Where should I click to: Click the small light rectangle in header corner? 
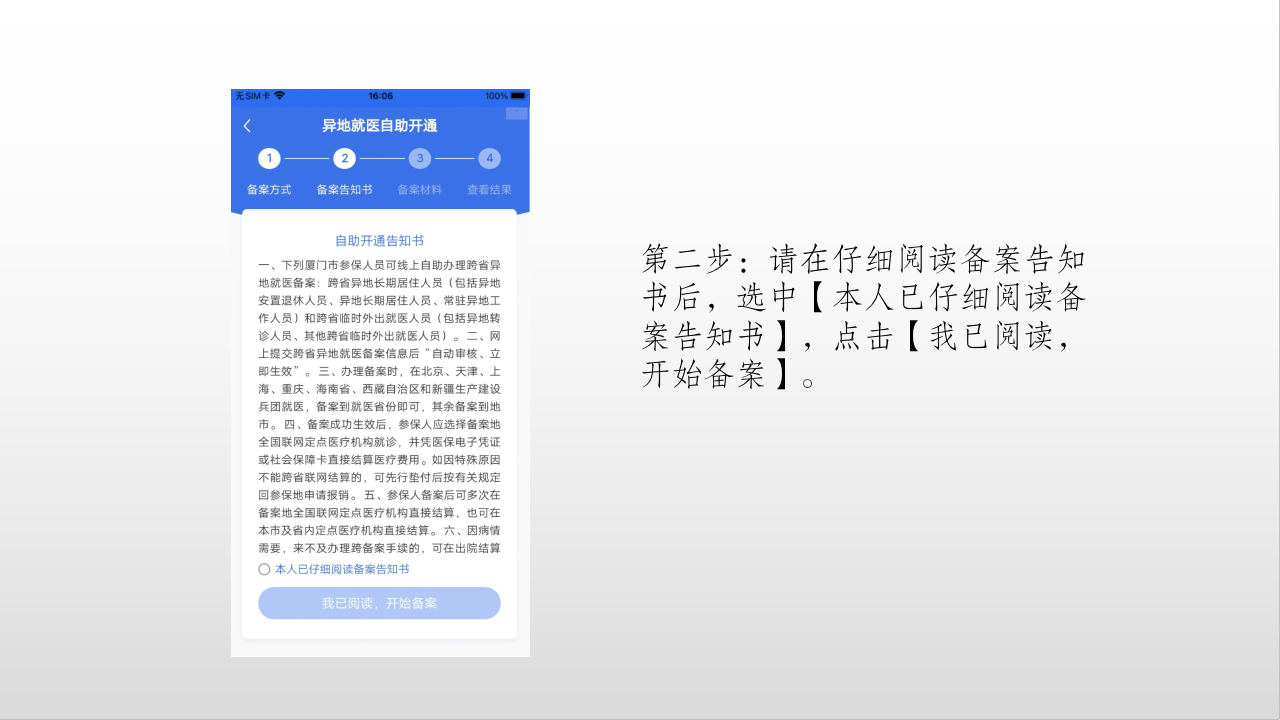click(x=516, y=113)
